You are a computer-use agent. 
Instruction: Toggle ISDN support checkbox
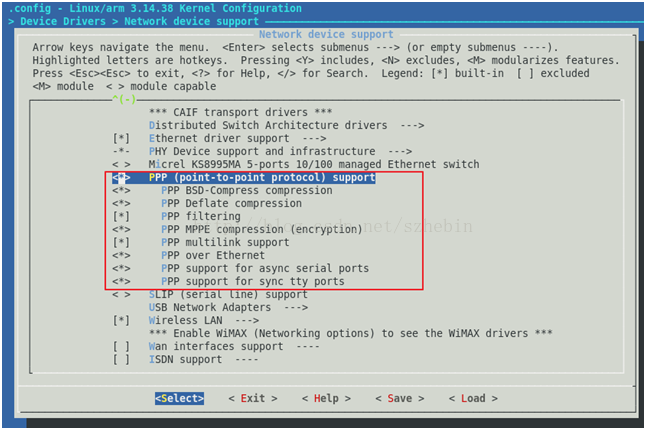[121, 360]
